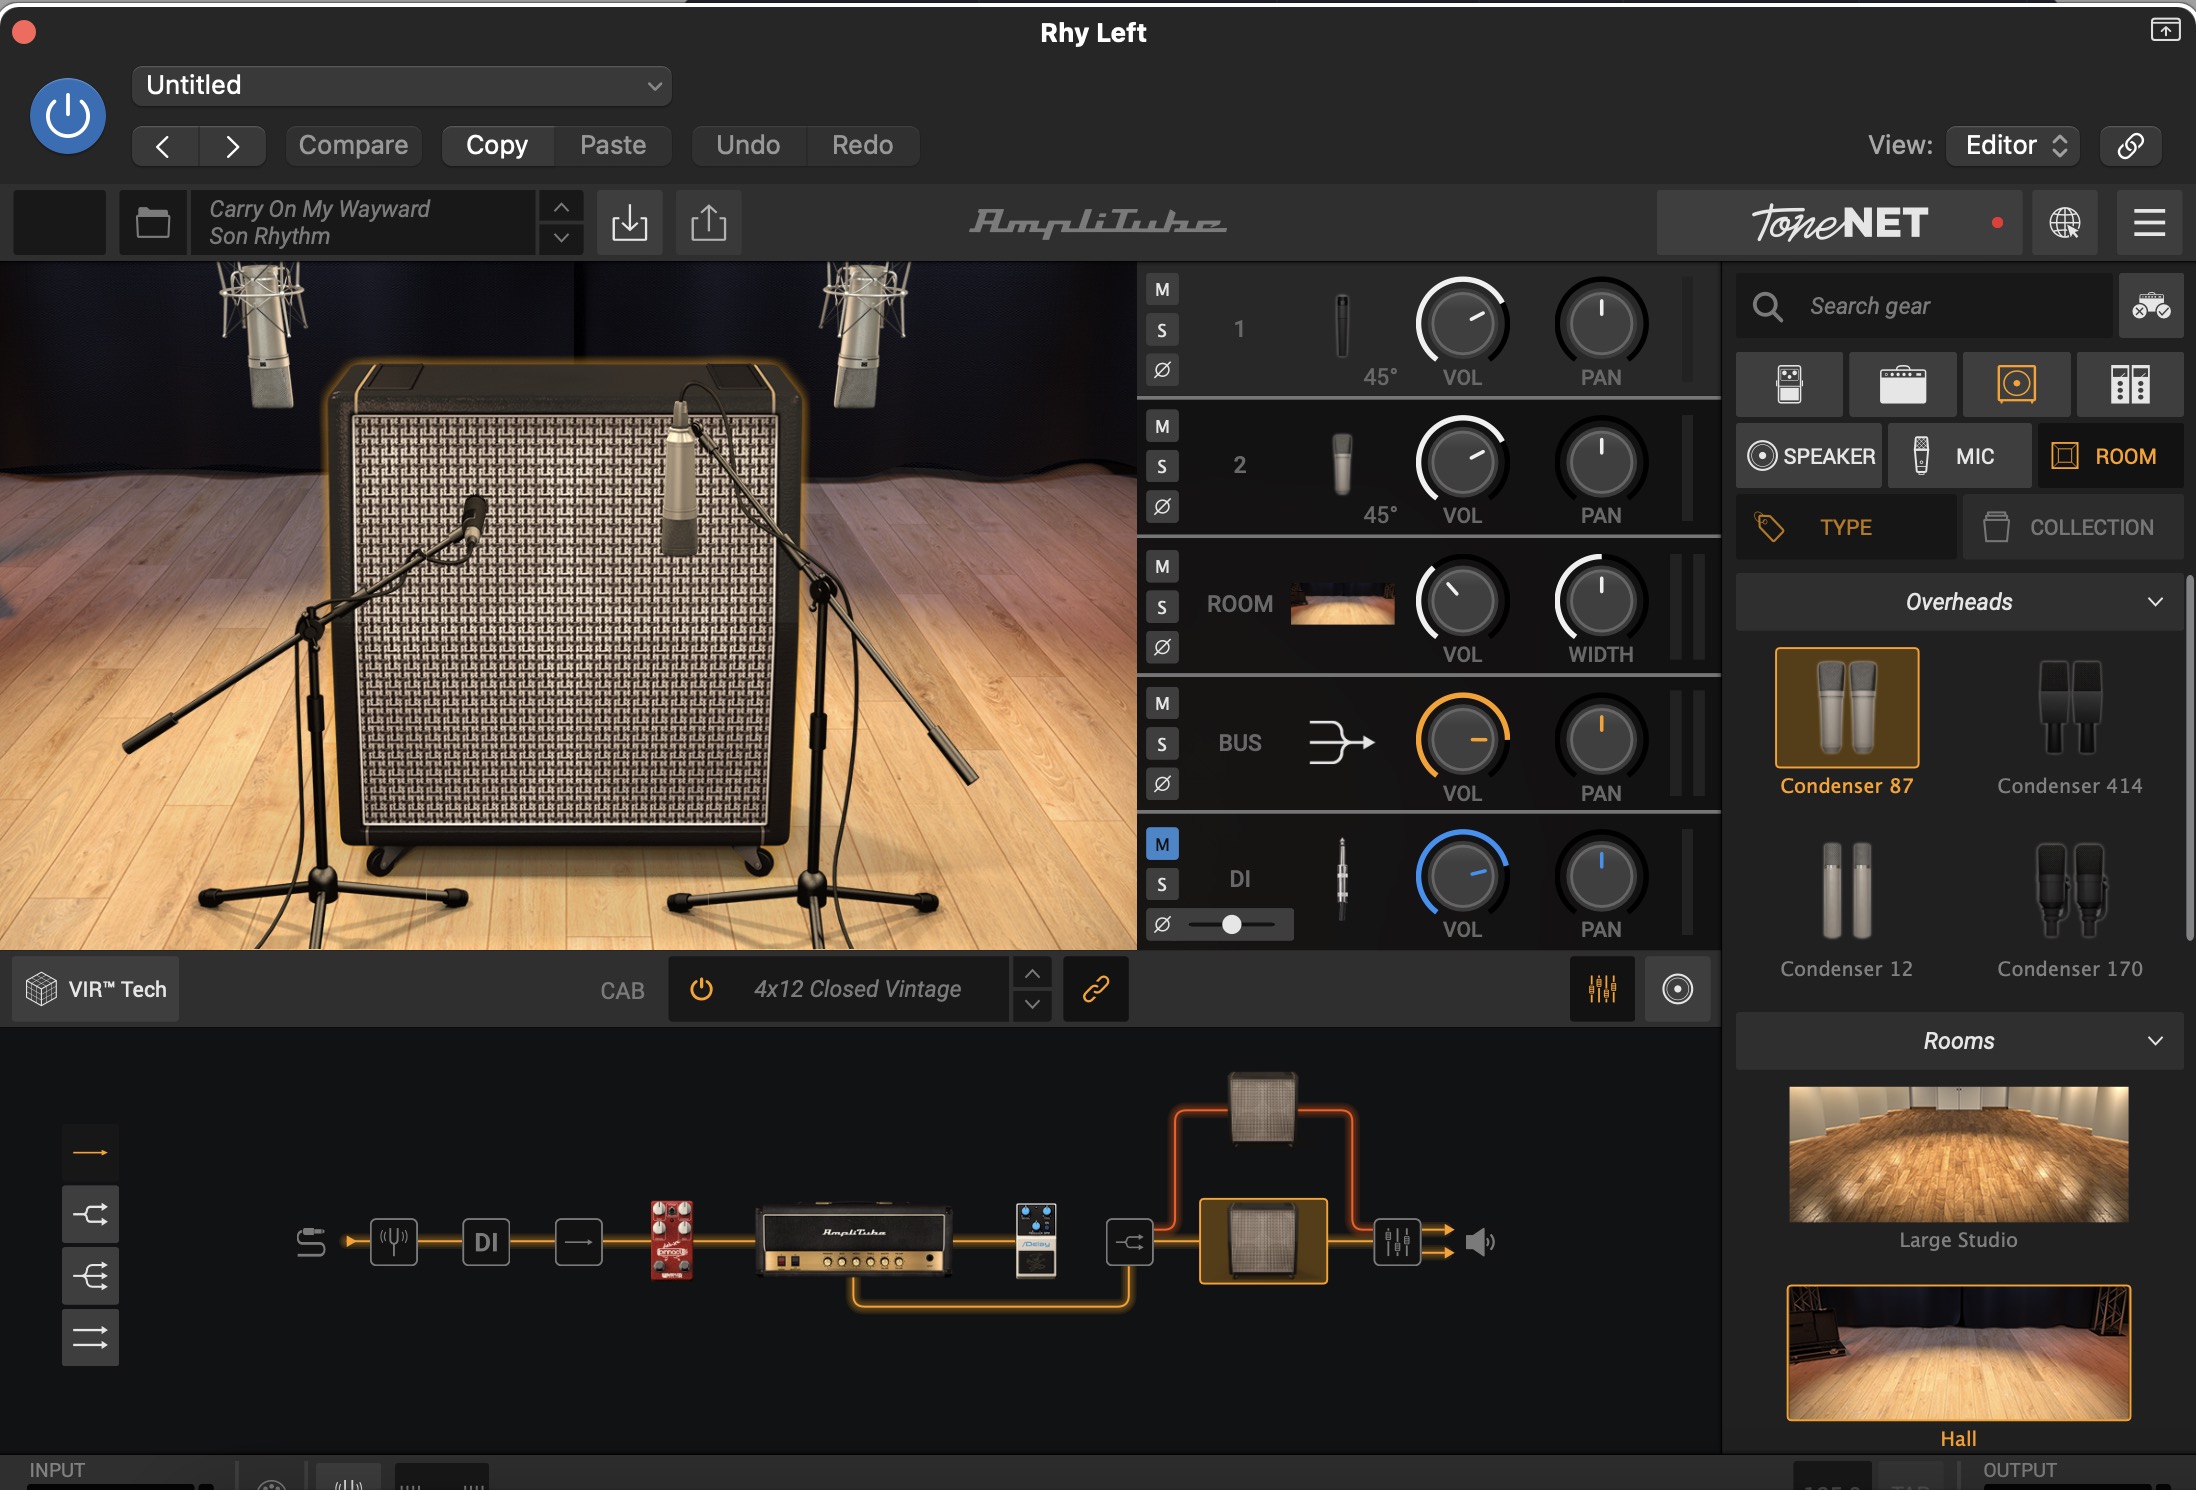Invert phase on mic channel 2
2196x1490 pixels.
[1162, 506]
